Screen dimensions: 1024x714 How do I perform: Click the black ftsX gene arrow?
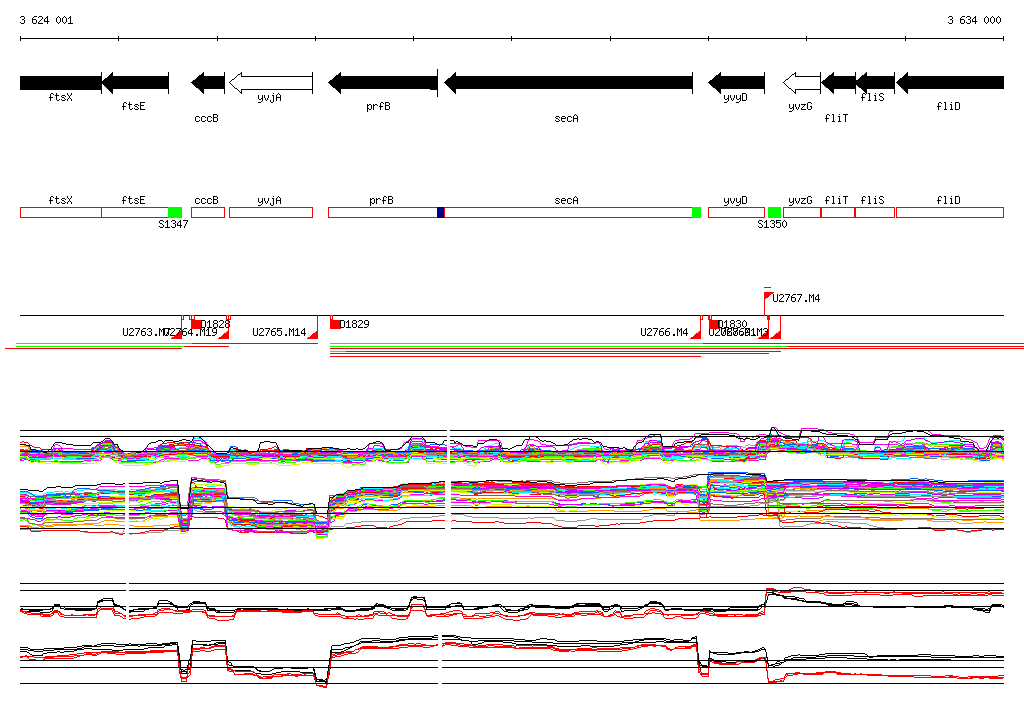(60, 82)
